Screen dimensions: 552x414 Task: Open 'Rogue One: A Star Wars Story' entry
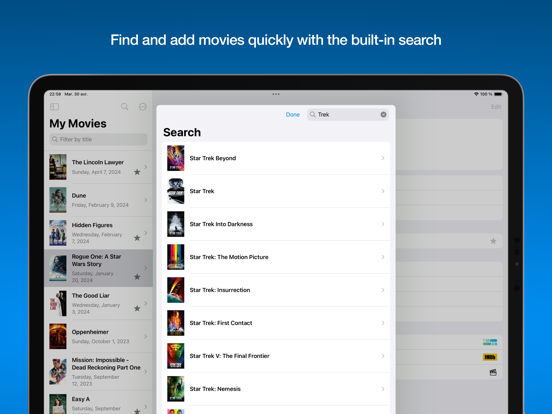tap(99, 268)
